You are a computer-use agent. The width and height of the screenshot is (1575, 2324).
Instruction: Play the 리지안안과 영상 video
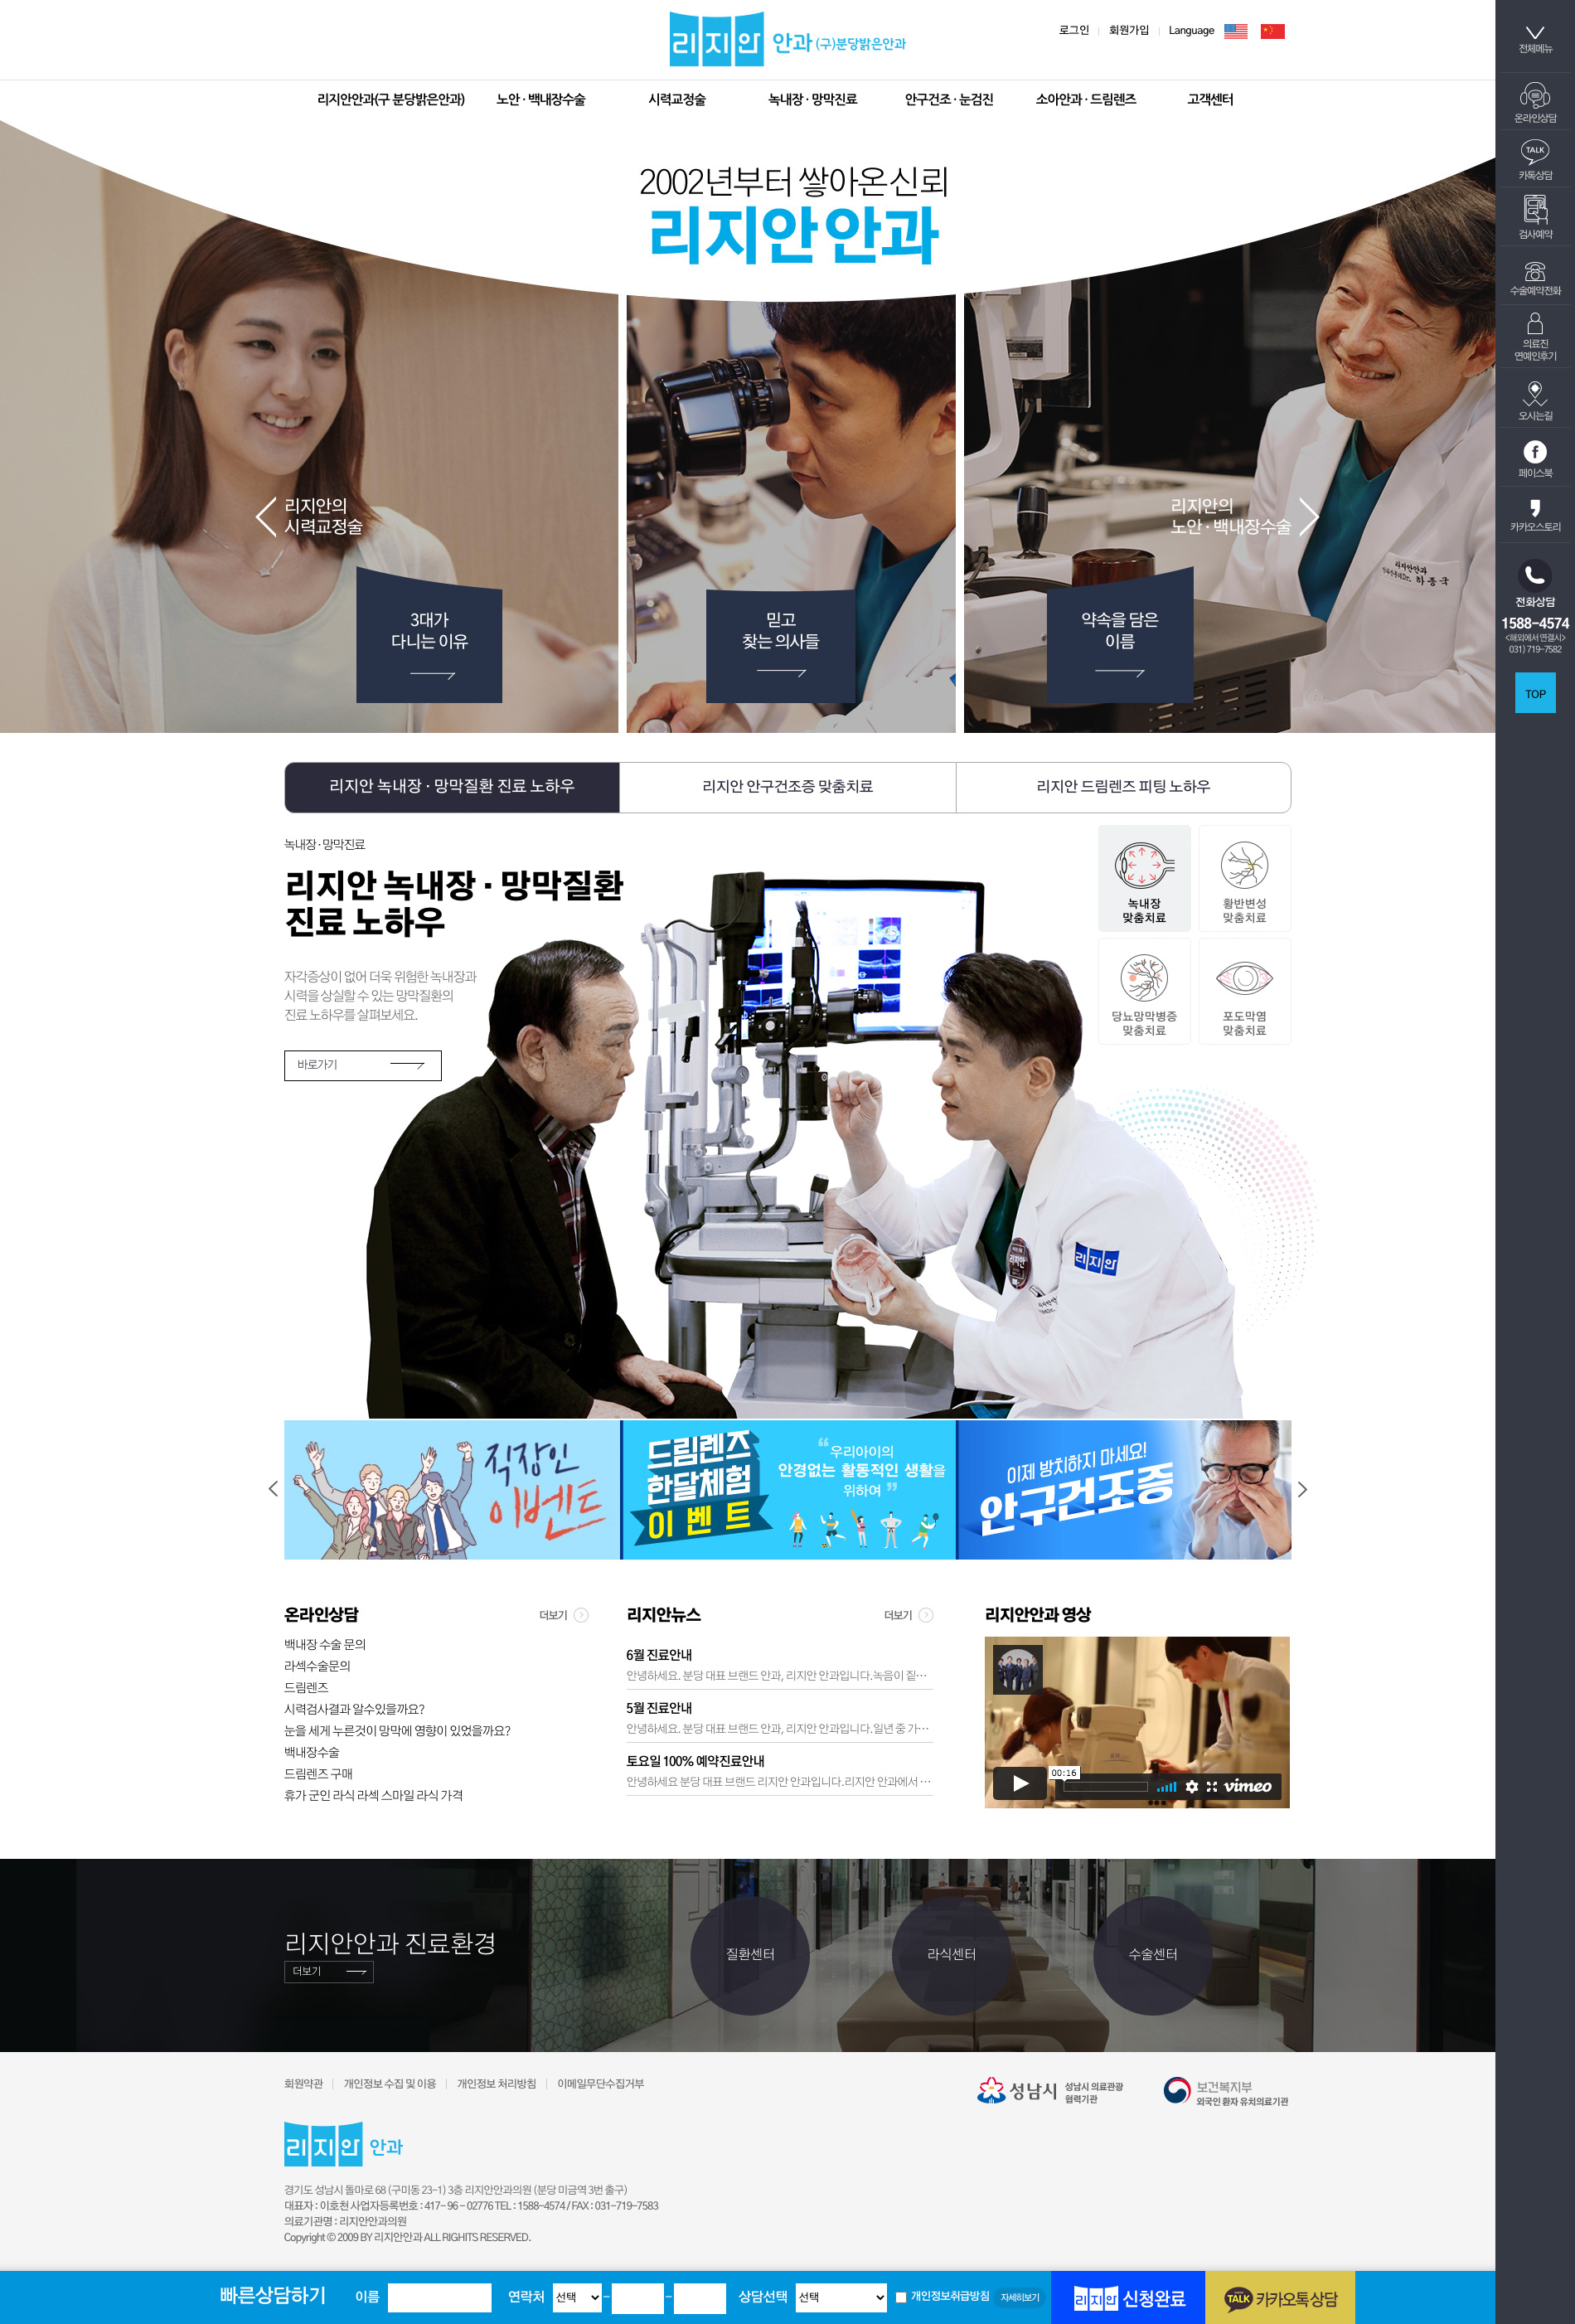coord(1019,1783)
